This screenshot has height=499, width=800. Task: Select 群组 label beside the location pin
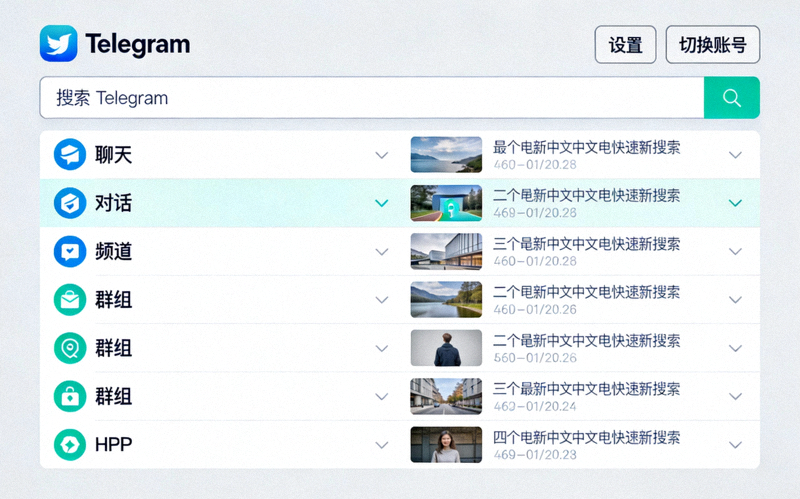point(113,348)
